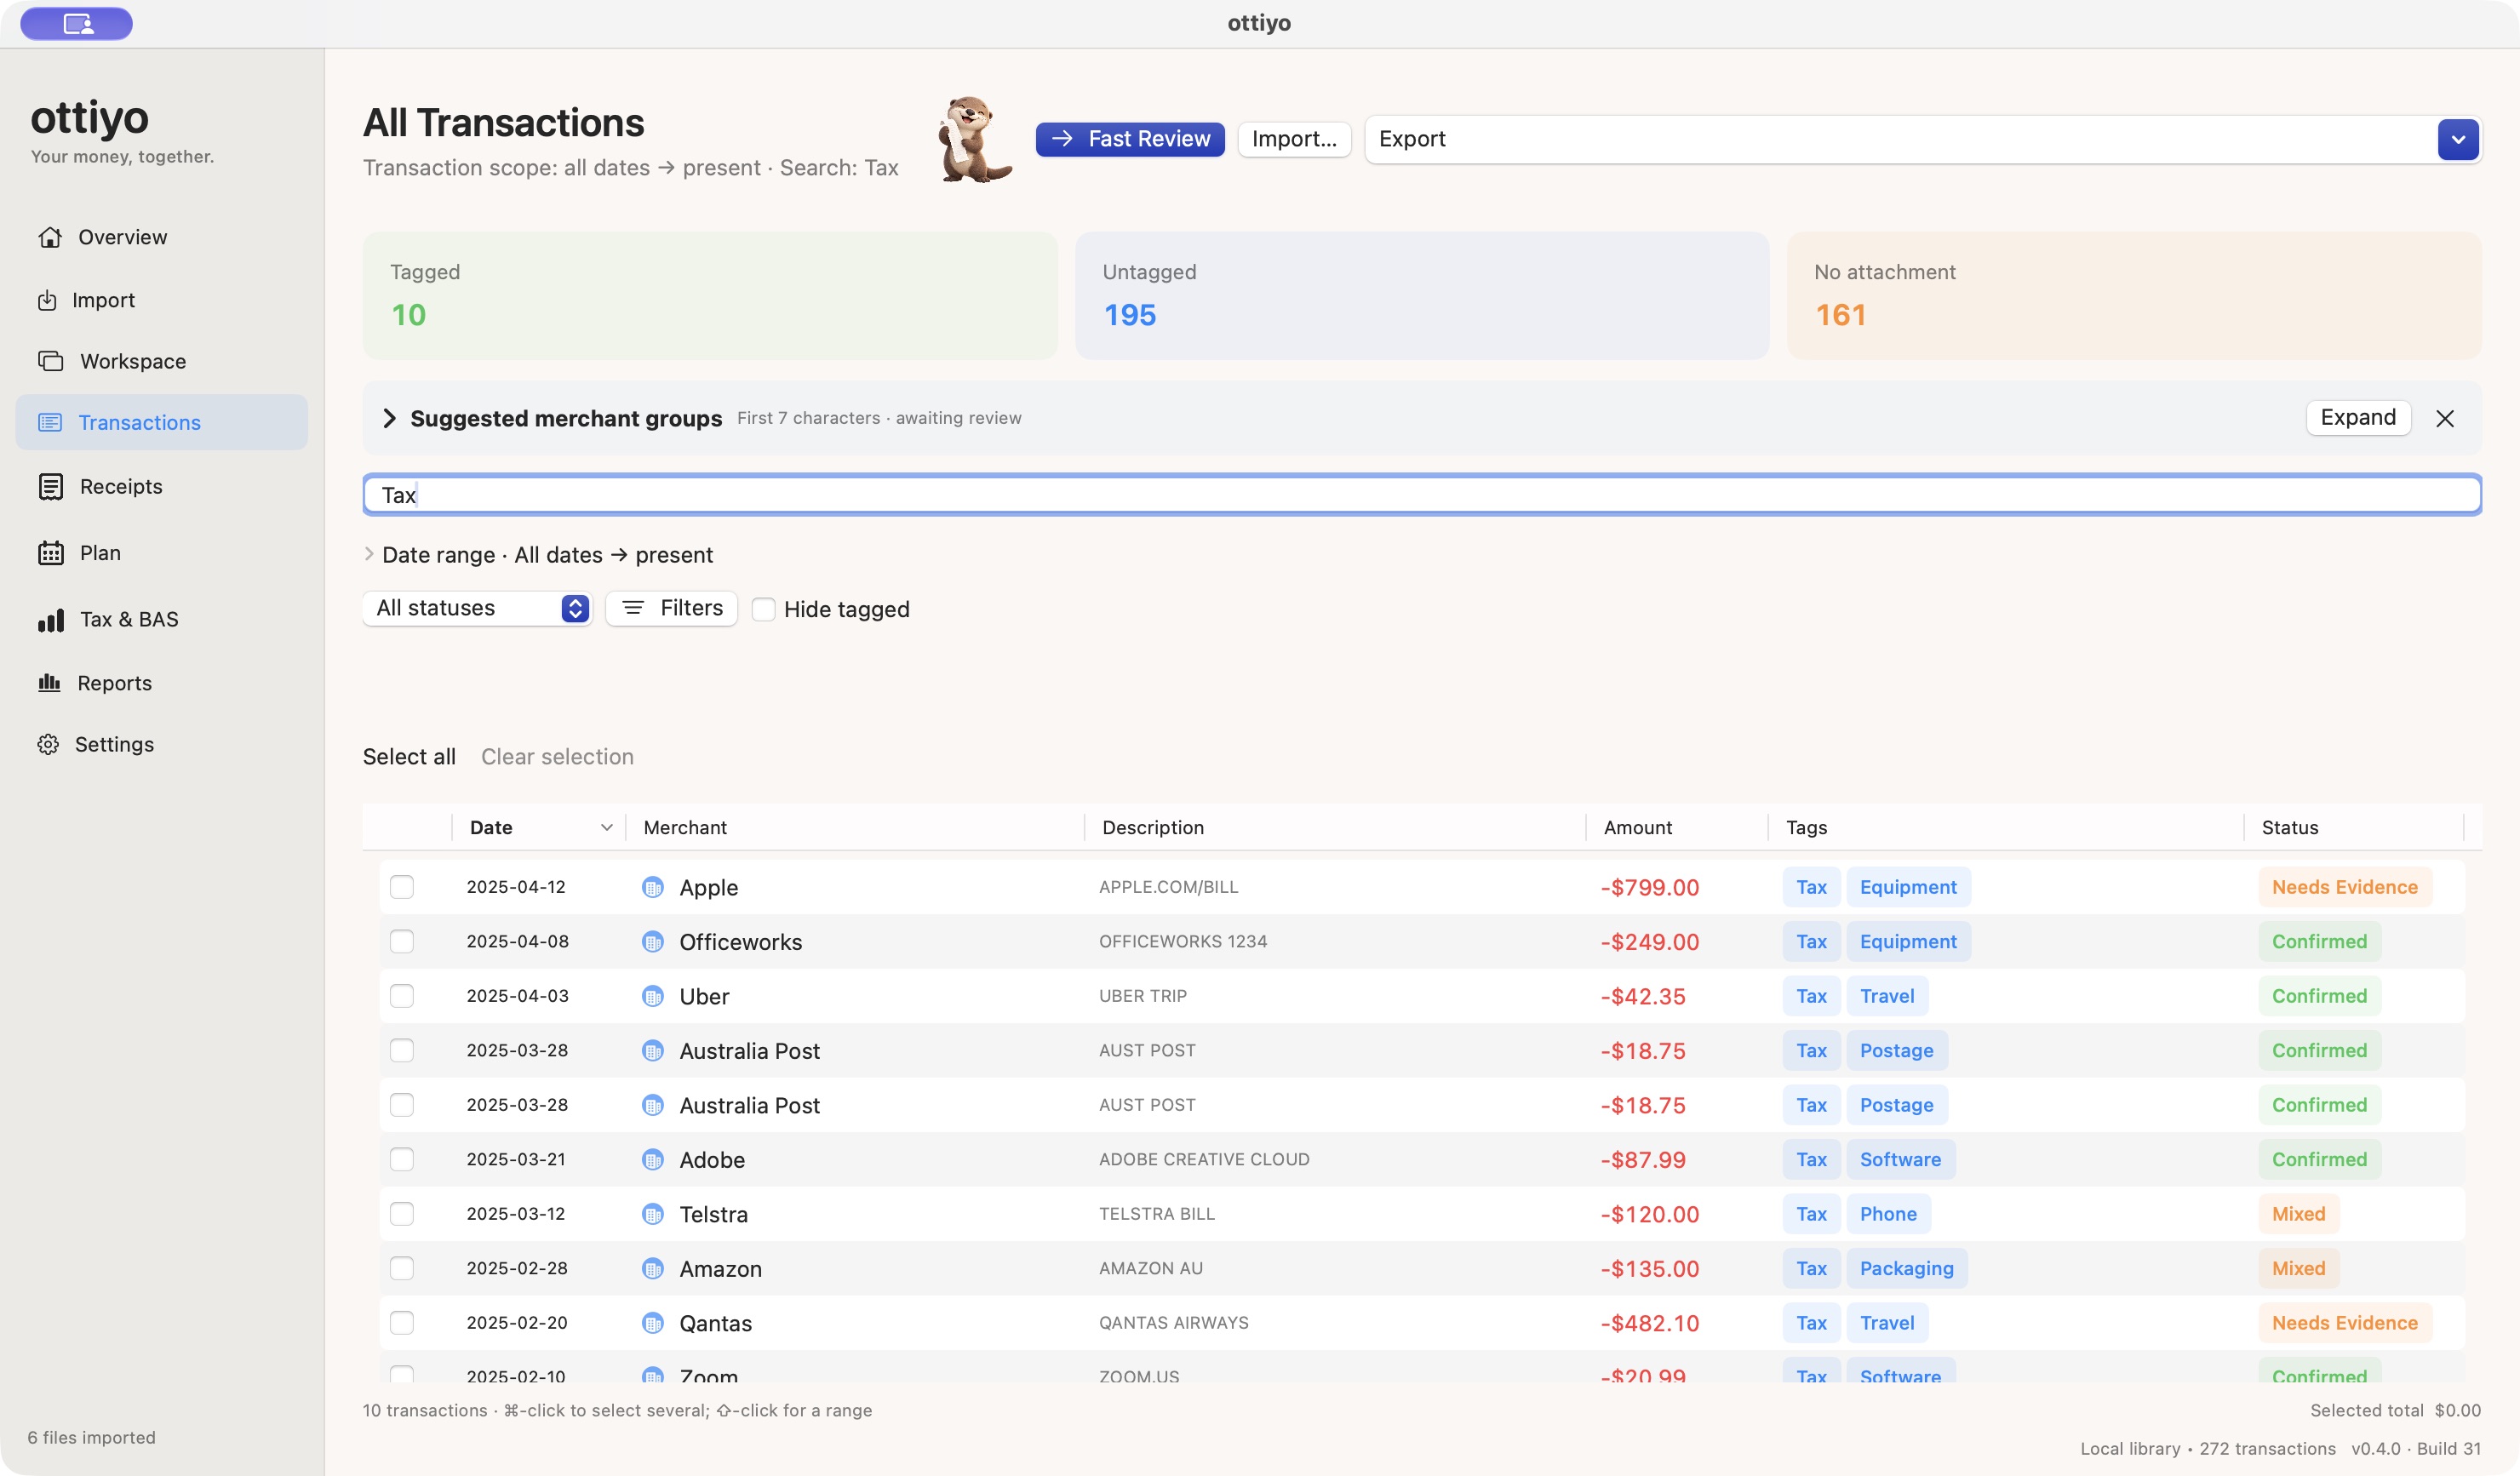
Task: Click Select all
Action: click(409, 757)
